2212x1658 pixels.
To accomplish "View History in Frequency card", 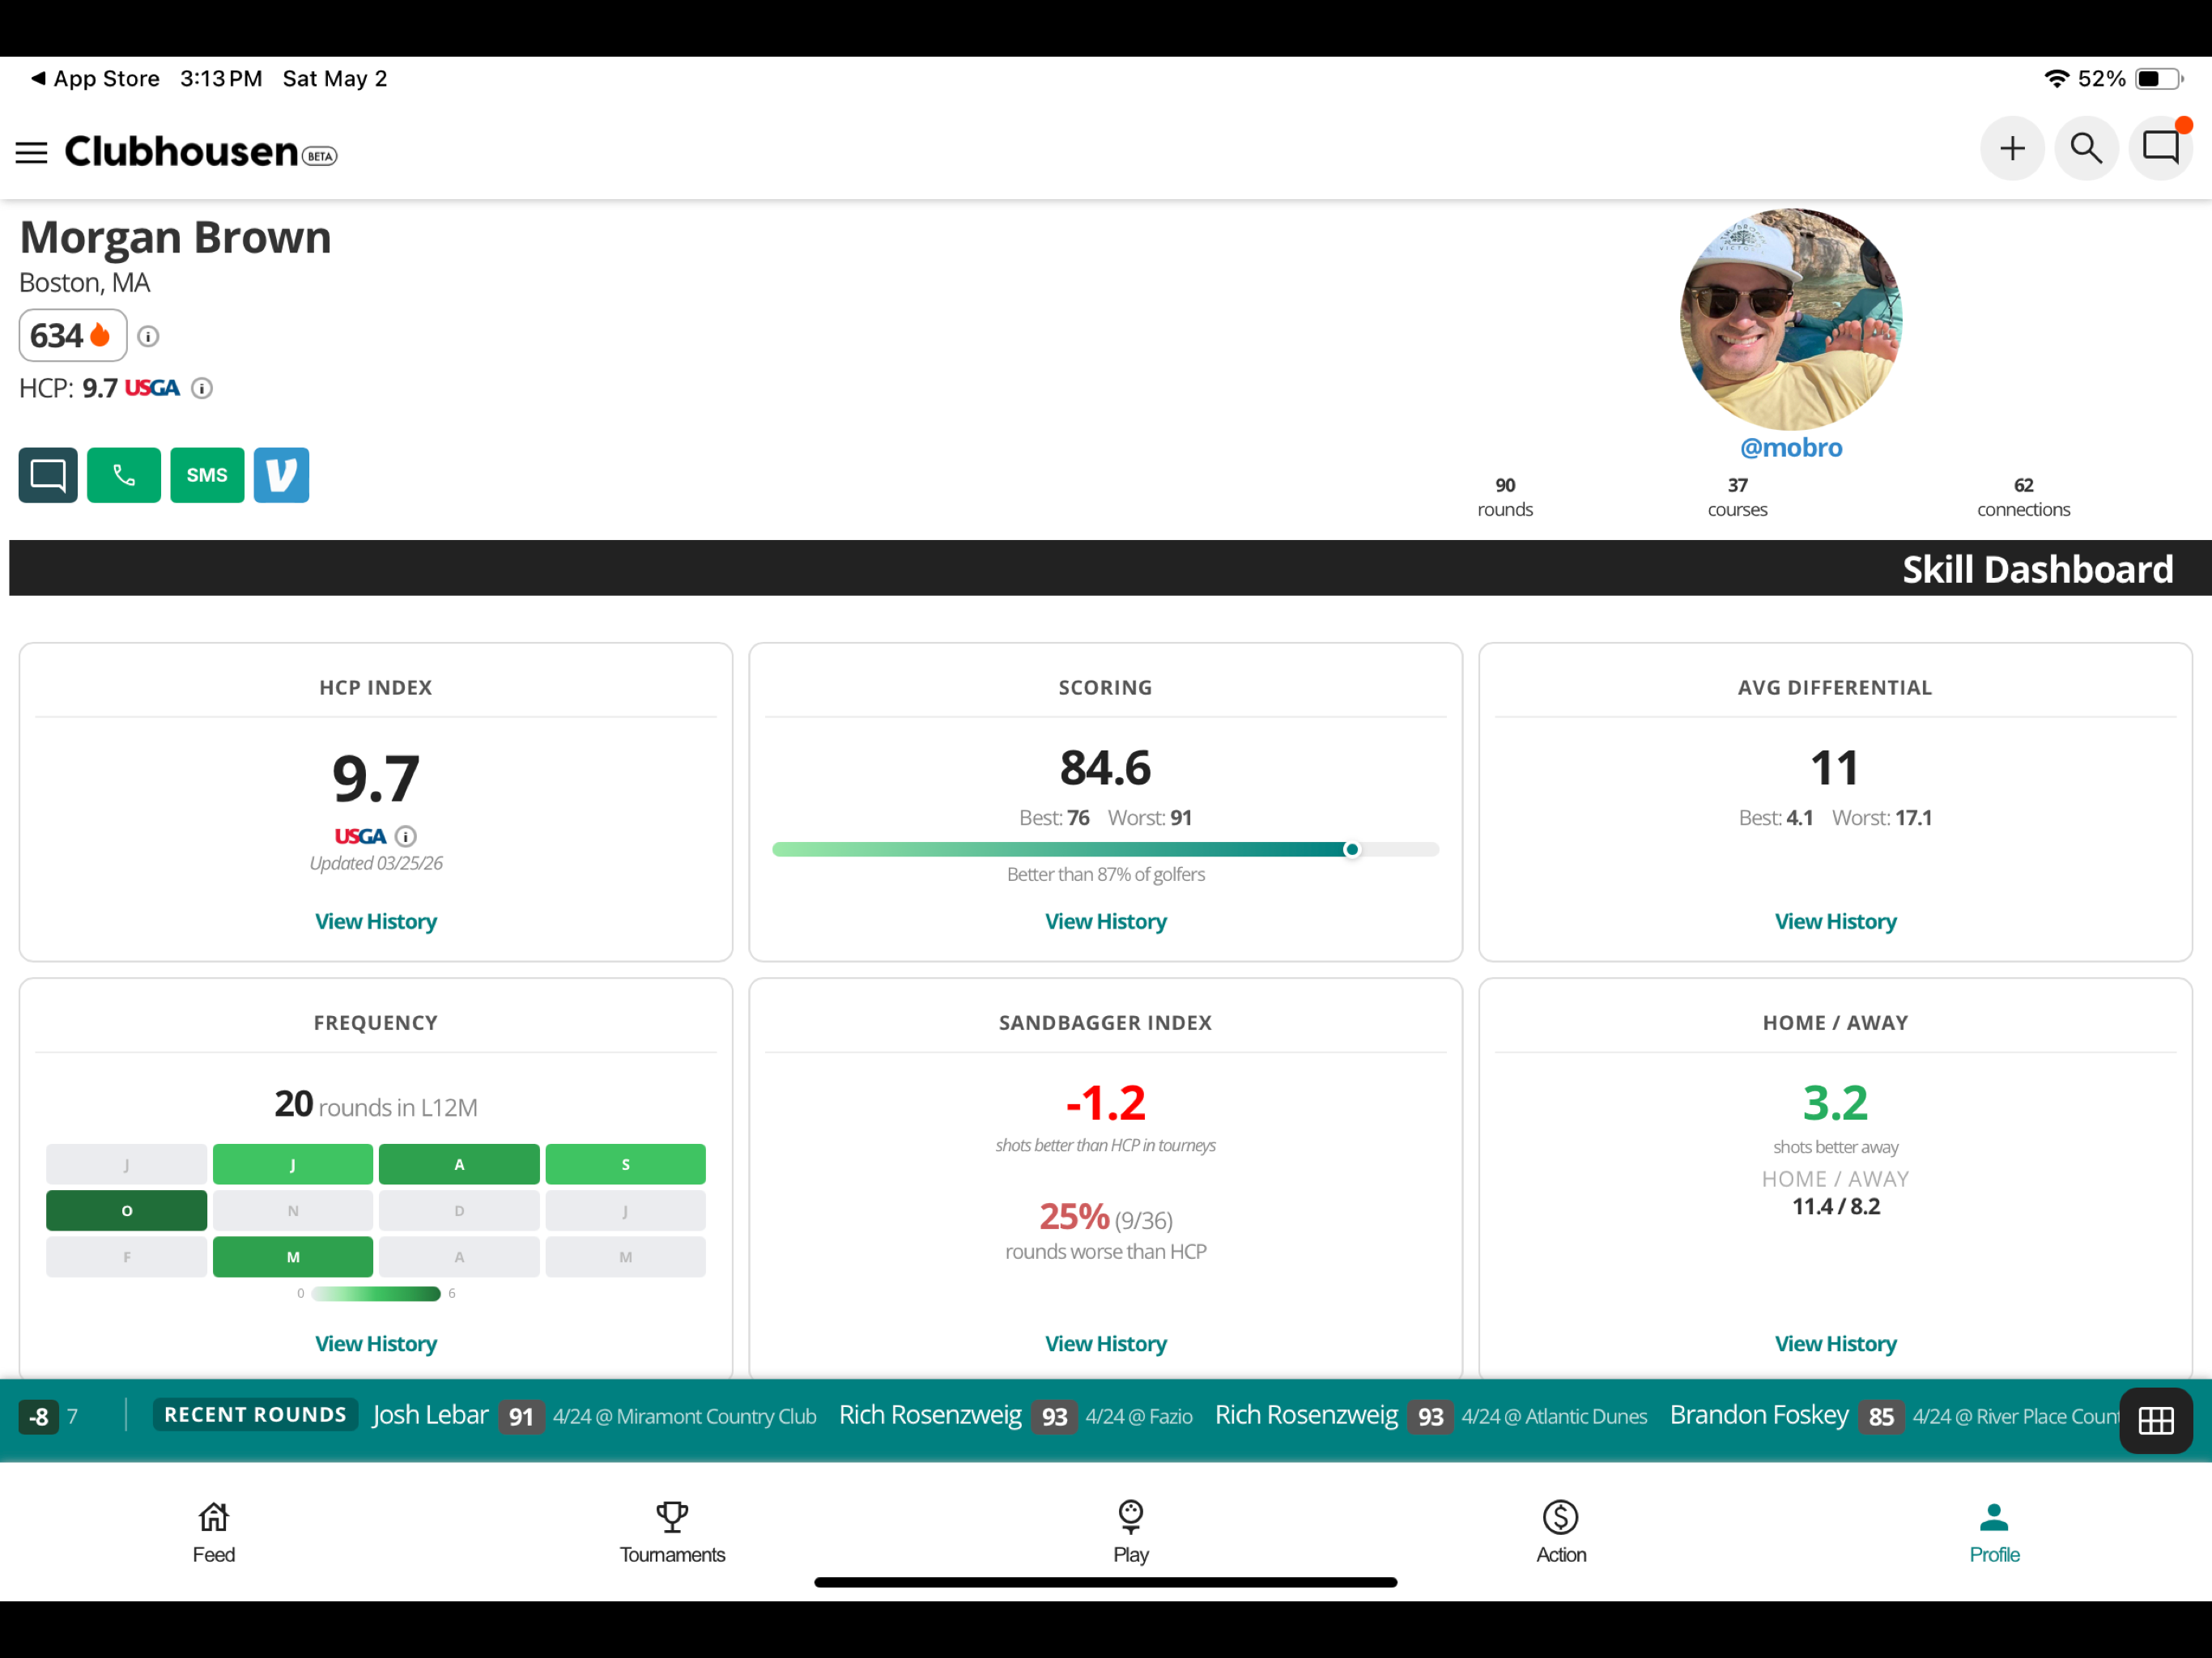I will click(x=376, y=1343).
